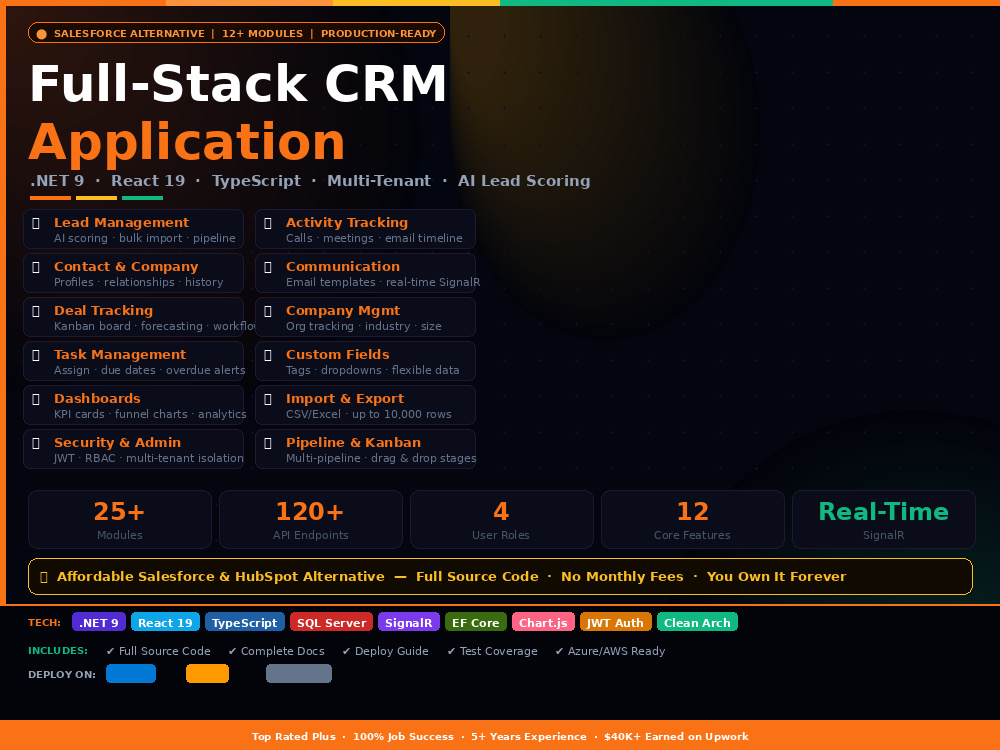Screen dimensions: 1000x750
Task: Click 'AI scoring · bulk import · pipeline' text
Action: click(145, 239)
